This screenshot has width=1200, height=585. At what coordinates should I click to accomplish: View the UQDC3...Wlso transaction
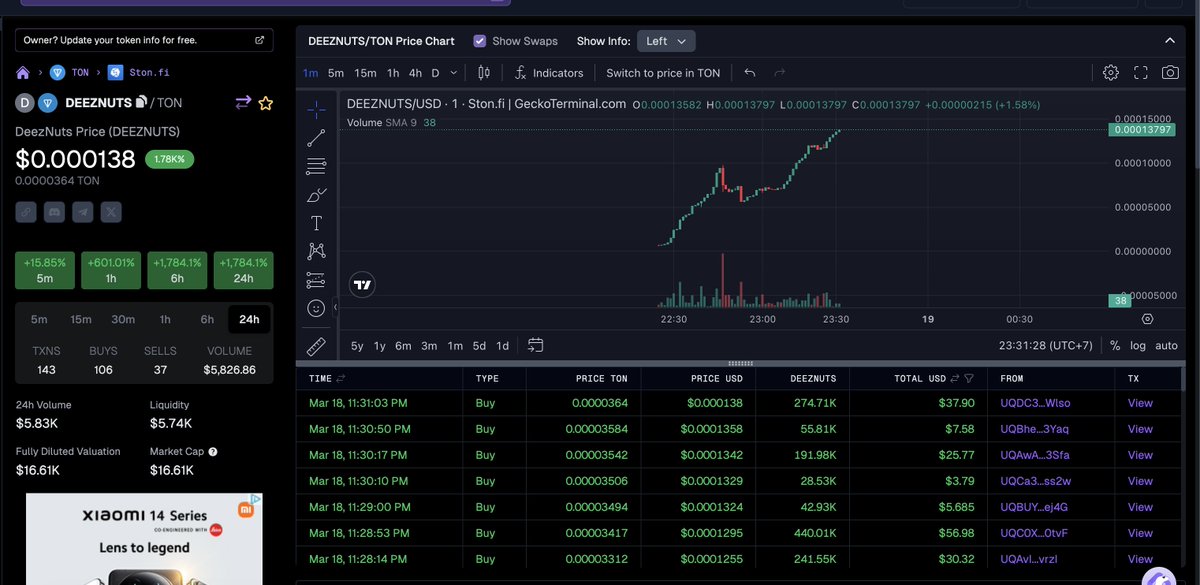coord(1140,403)
